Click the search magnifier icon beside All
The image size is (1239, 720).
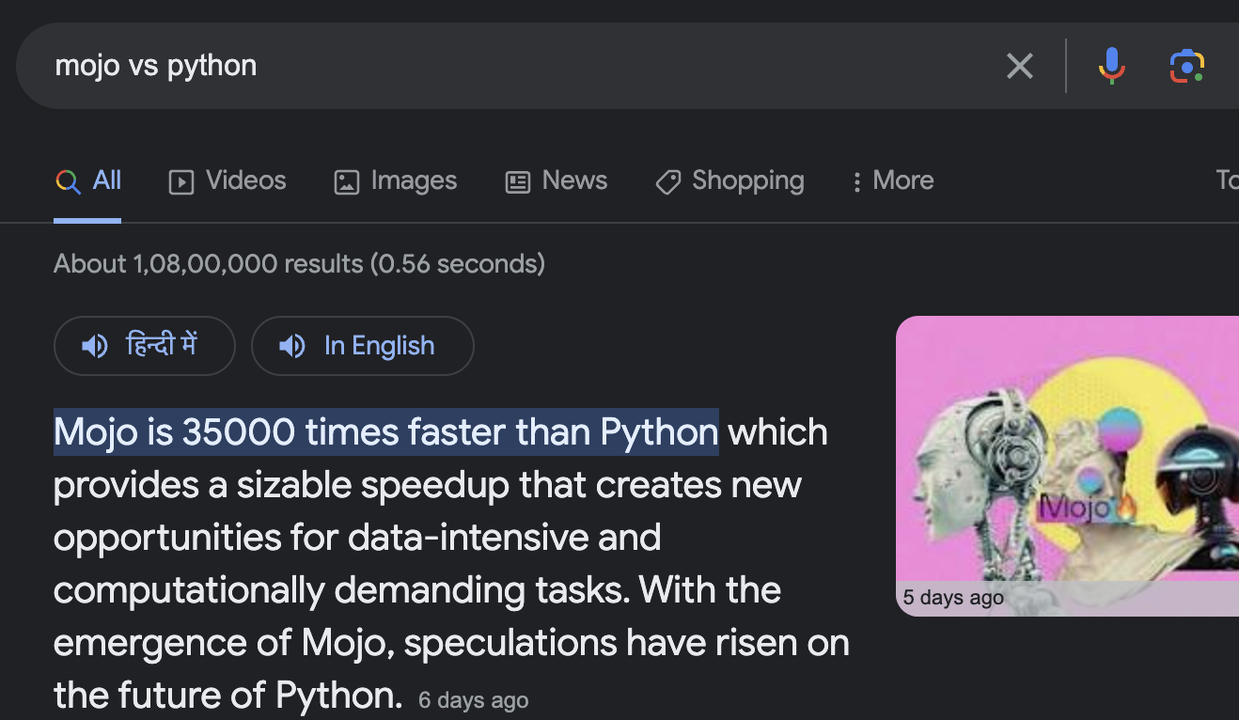click(x=68, y=181)
